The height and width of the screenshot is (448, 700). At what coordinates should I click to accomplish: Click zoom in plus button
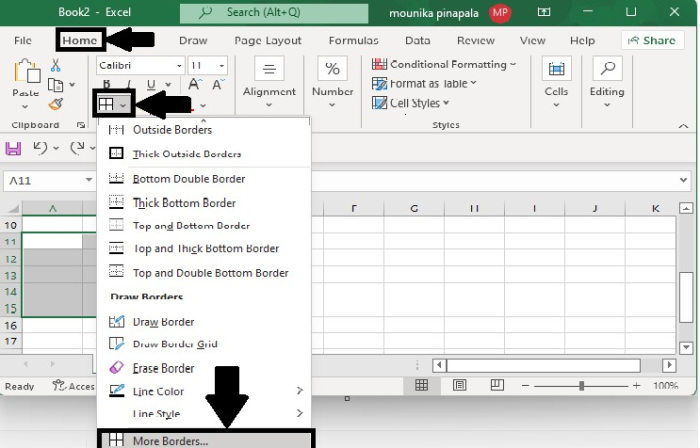[637, 385]
